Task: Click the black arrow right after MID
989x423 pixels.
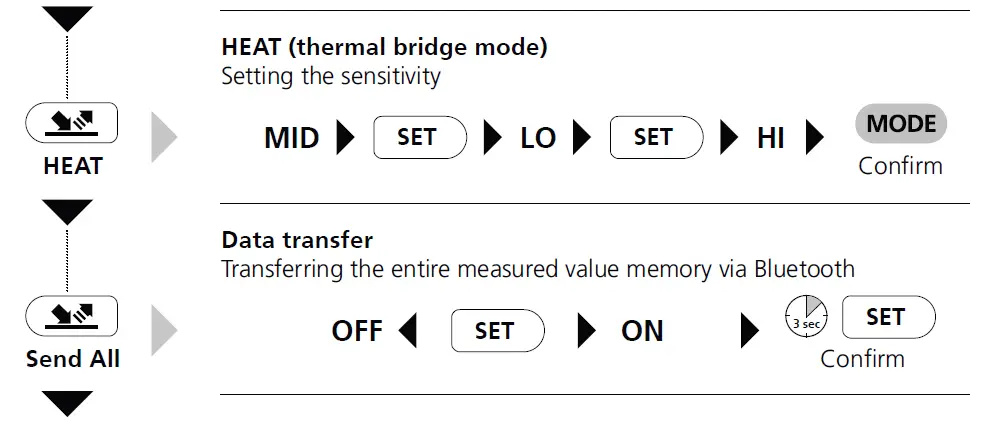Action: pyautogui.click(x=346, y=137)
